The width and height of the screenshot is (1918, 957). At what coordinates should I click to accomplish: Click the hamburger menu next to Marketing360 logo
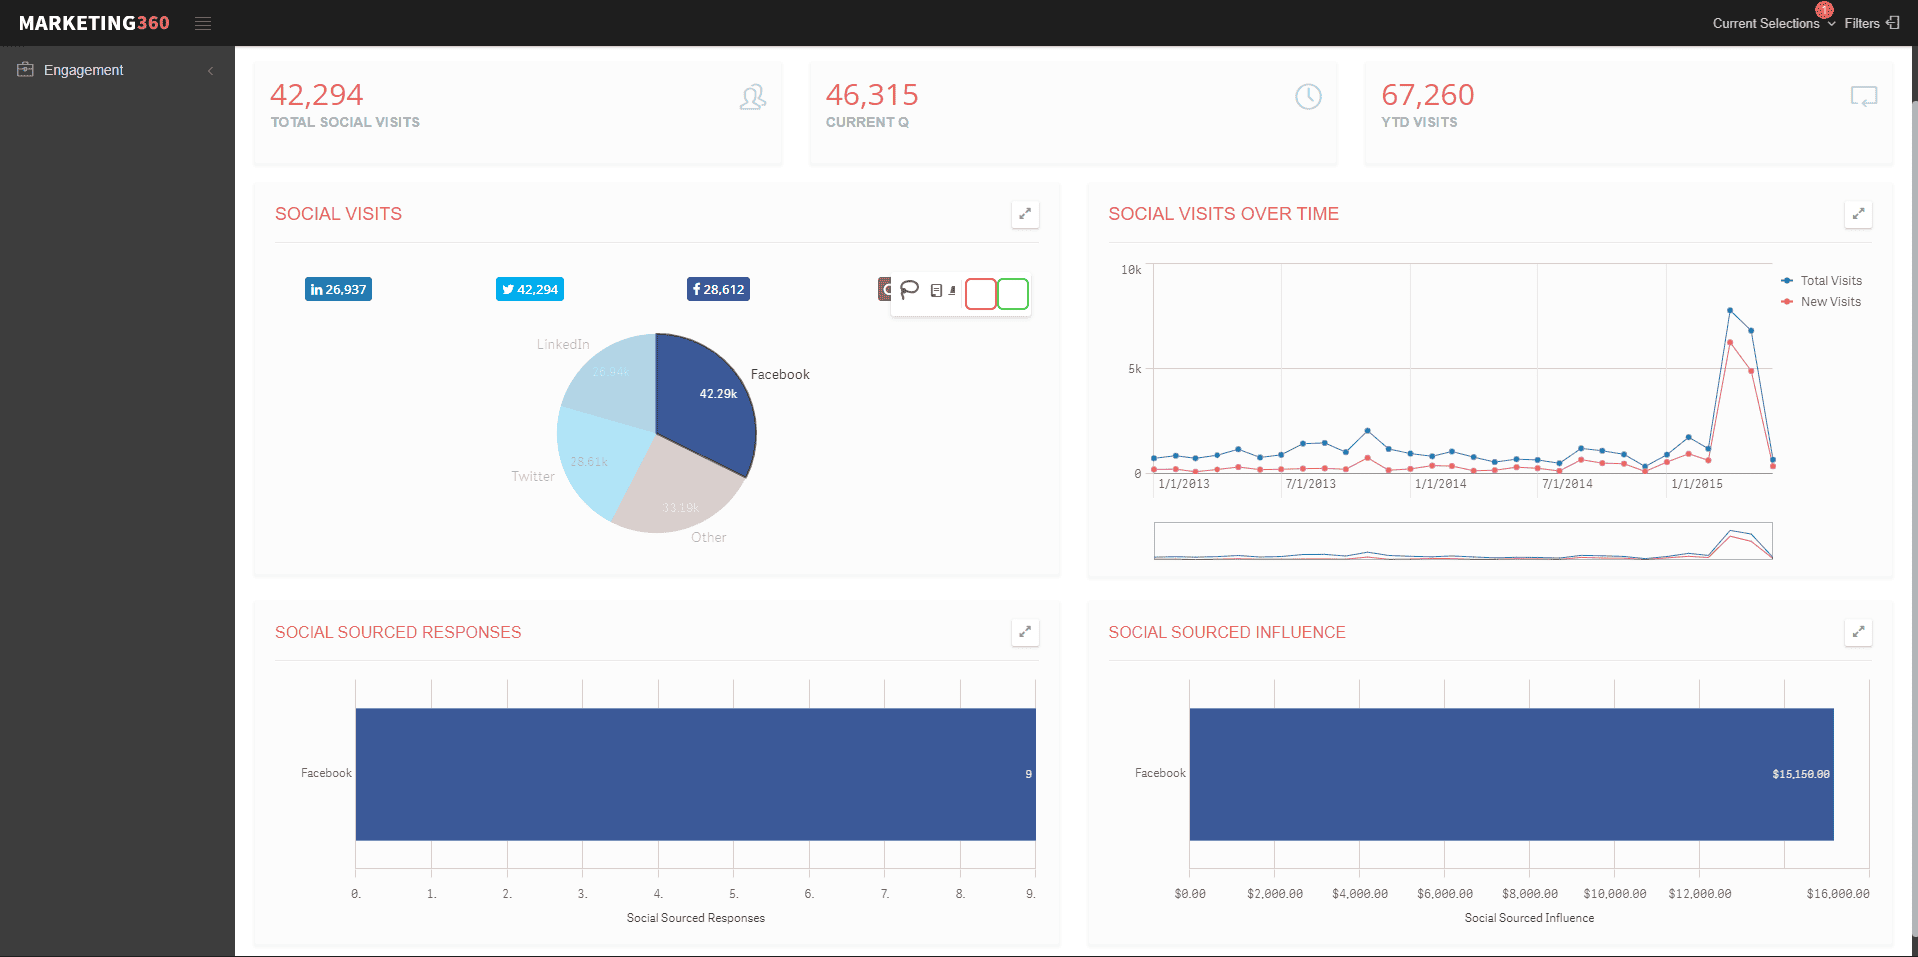[x=203, y=22]
